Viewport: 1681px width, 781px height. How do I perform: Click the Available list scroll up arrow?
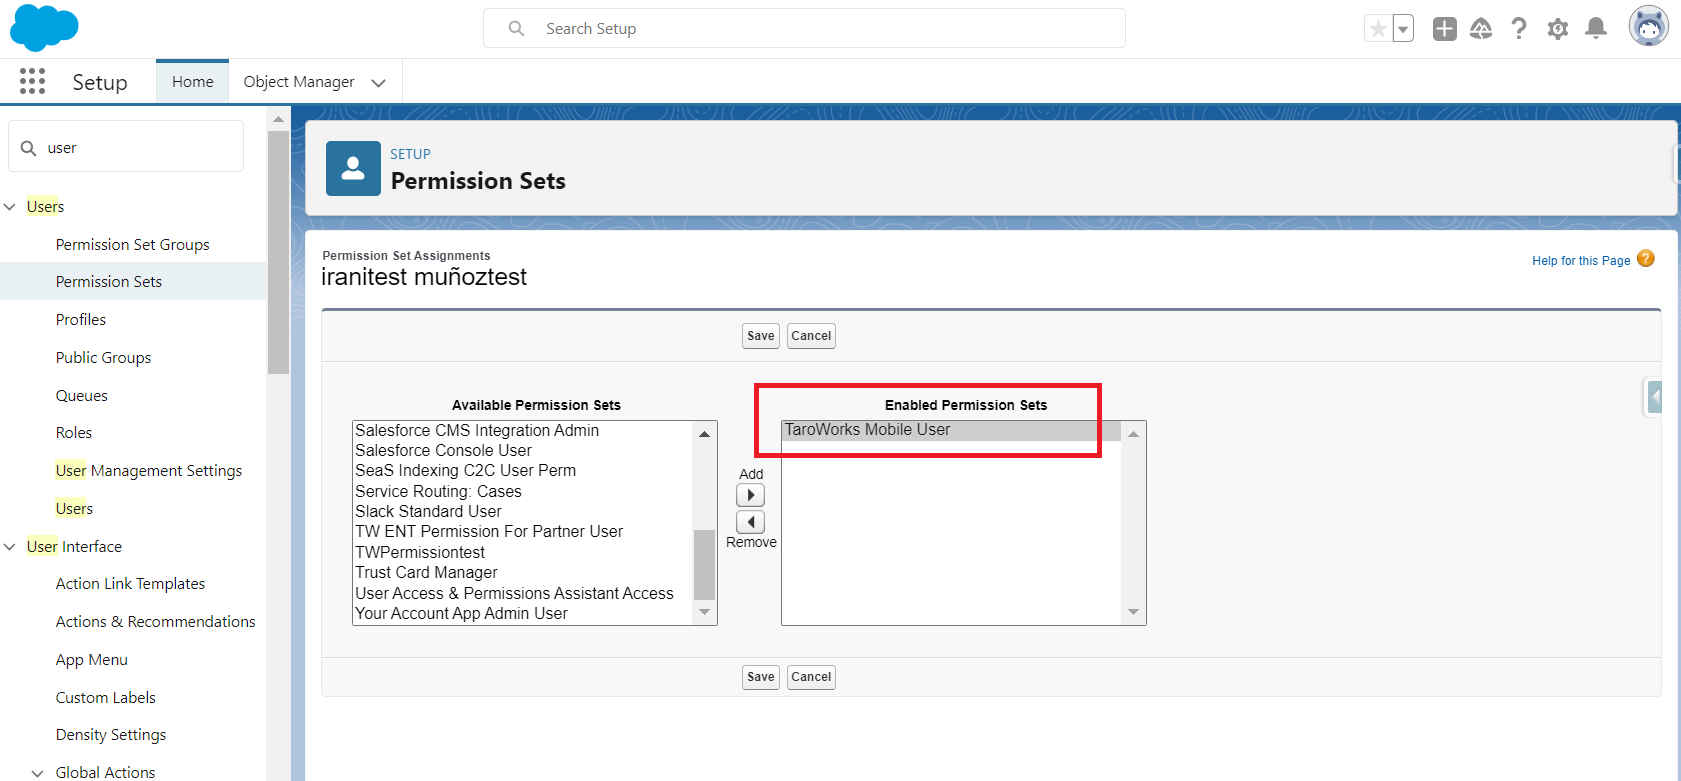[704, 433]
